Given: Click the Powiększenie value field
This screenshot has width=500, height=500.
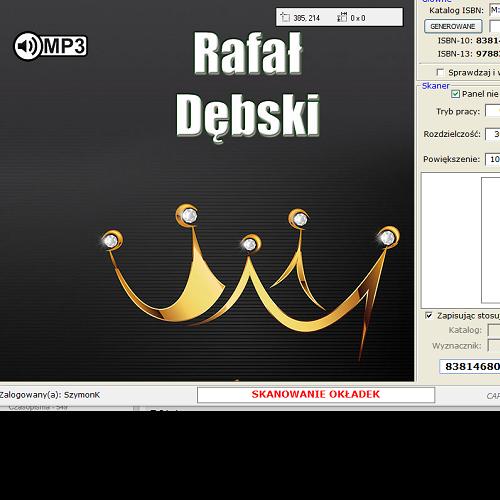Looking at the screenshot, I should click(493, 159).
